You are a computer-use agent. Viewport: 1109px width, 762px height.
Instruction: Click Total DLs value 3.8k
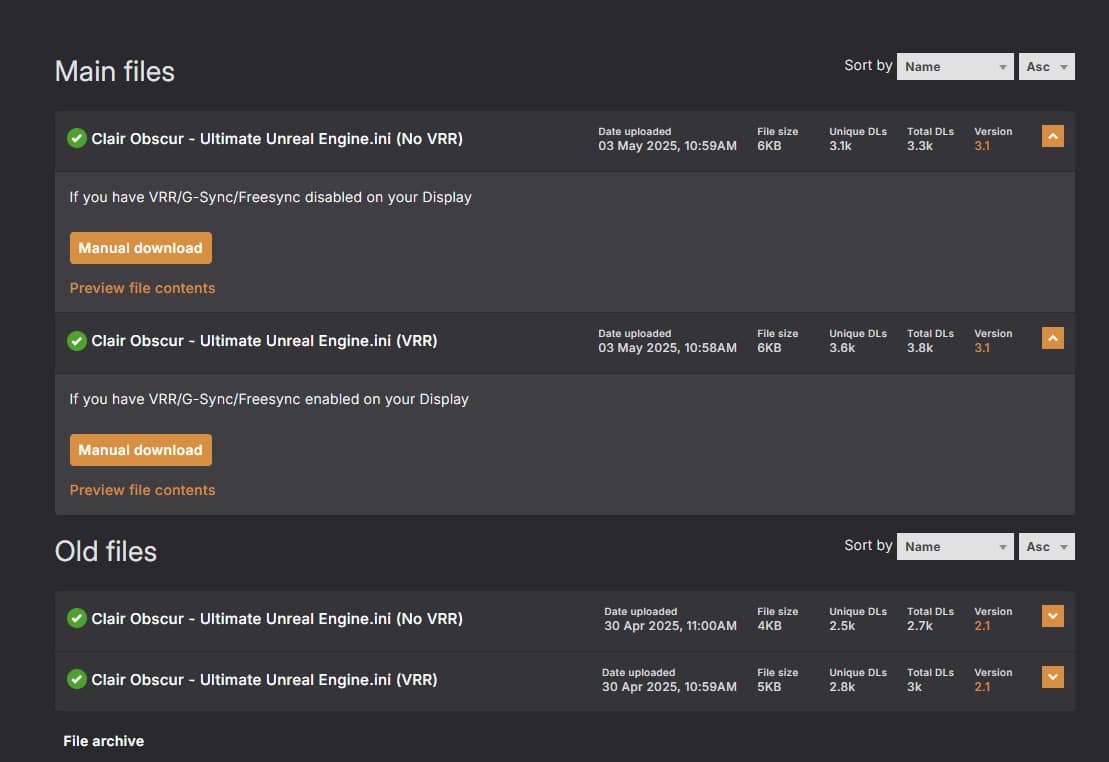click(x=919, y=348)
